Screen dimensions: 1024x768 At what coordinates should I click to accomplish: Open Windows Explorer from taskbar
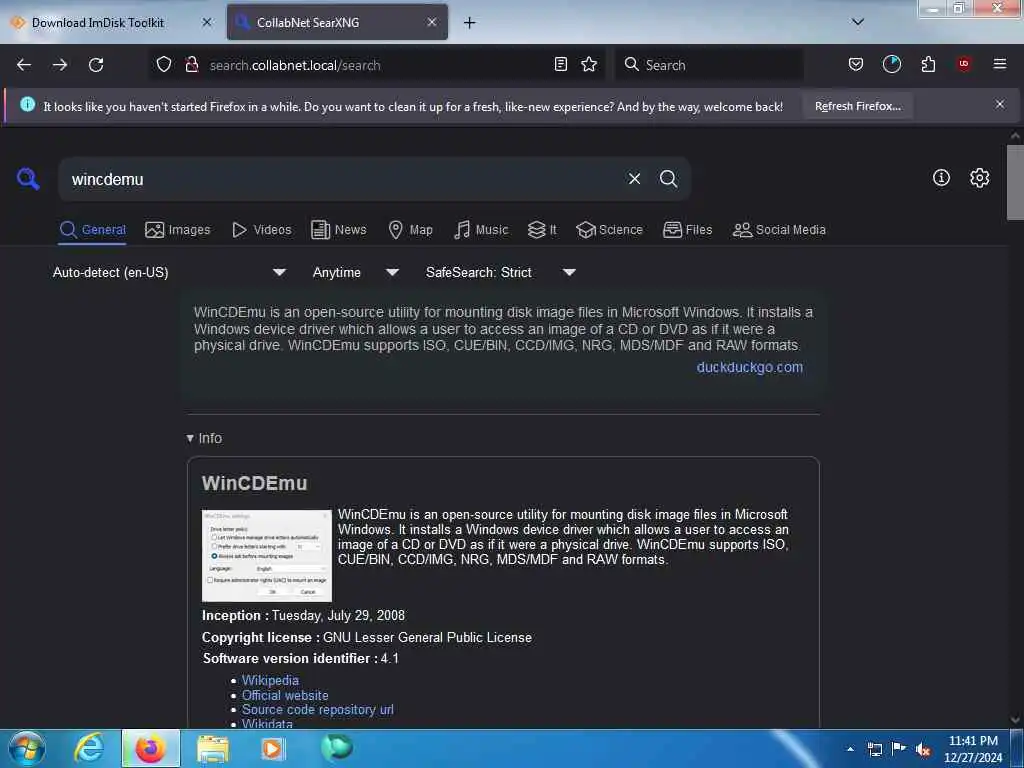[x=213, y=748]
